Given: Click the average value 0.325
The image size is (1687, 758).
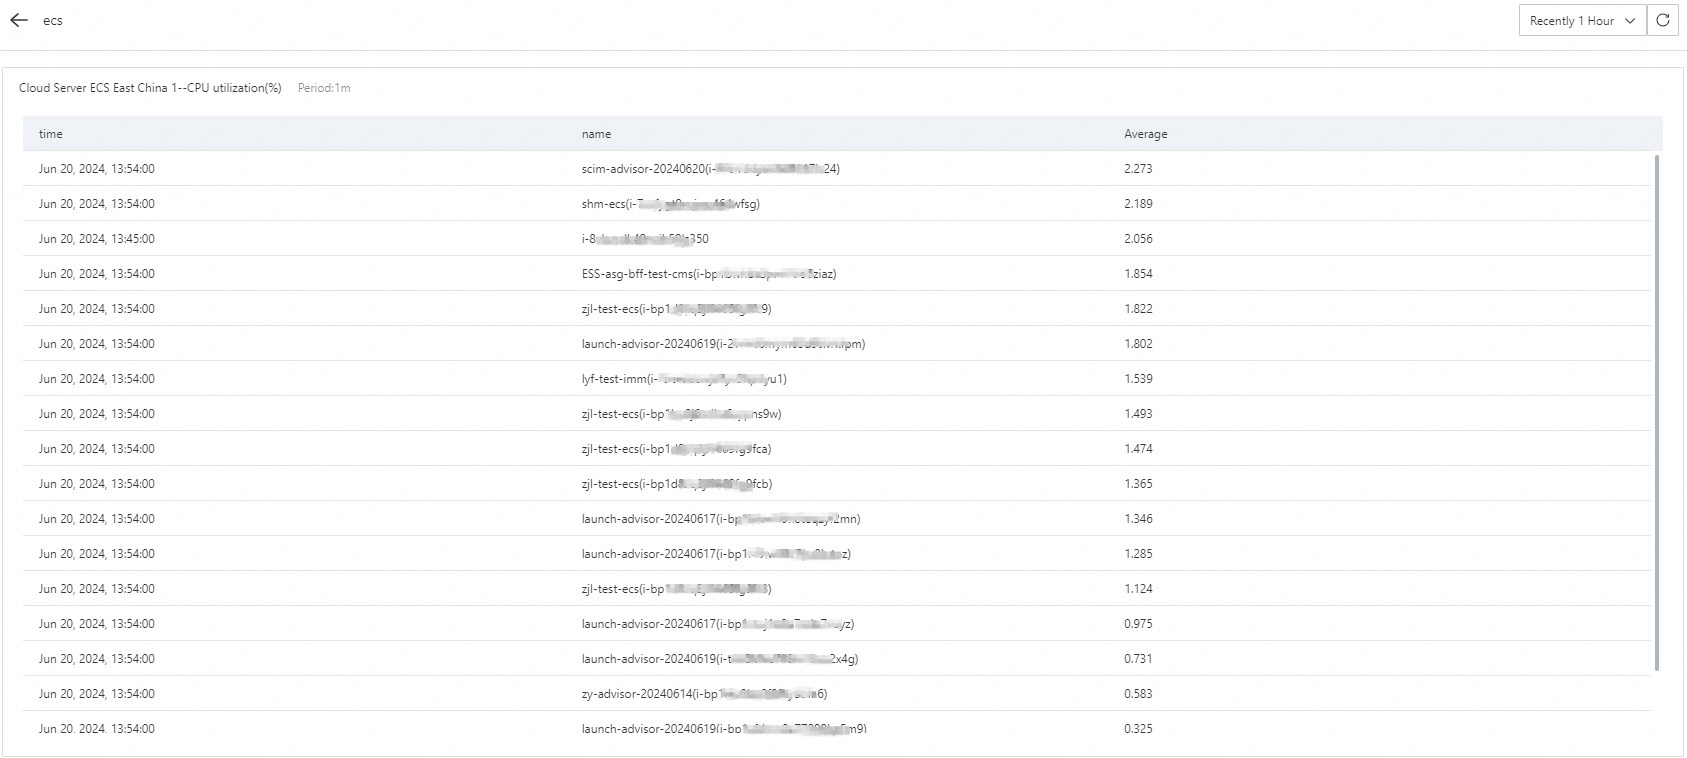Looking at the screenshot, I should [1138, 729].
